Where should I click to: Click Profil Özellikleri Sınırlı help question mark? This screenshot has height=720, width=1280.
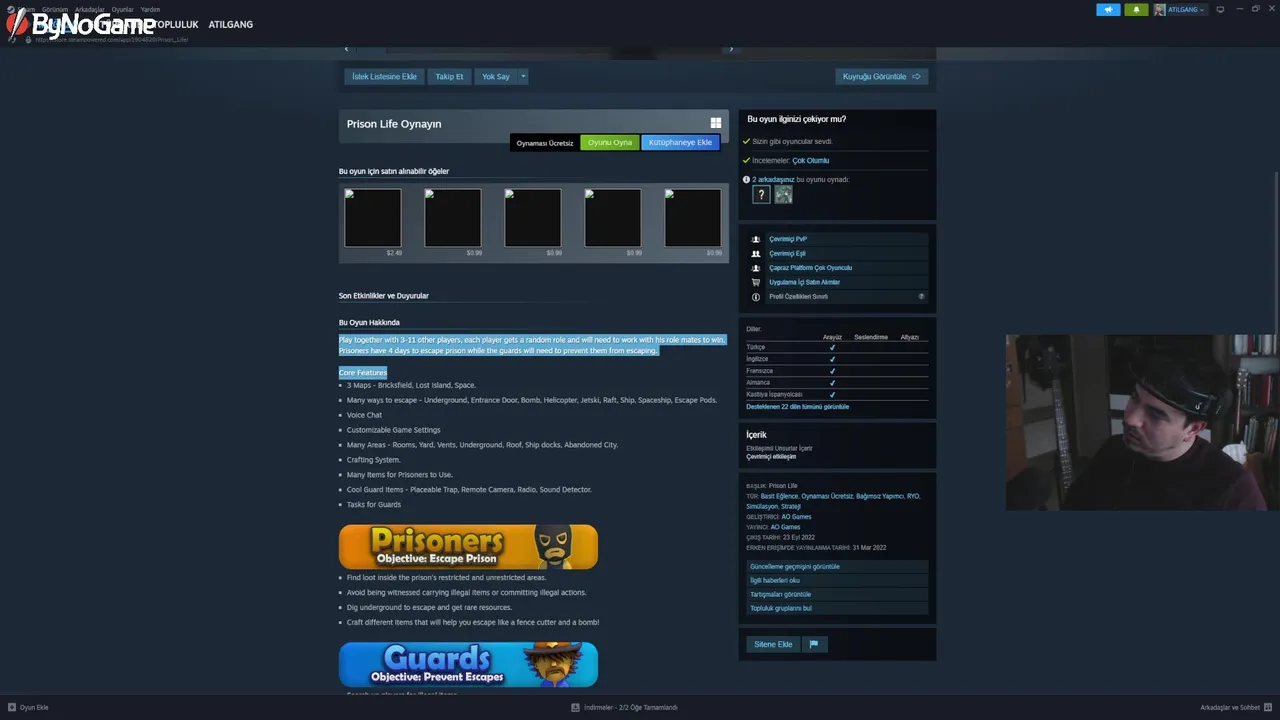point(921,296)
